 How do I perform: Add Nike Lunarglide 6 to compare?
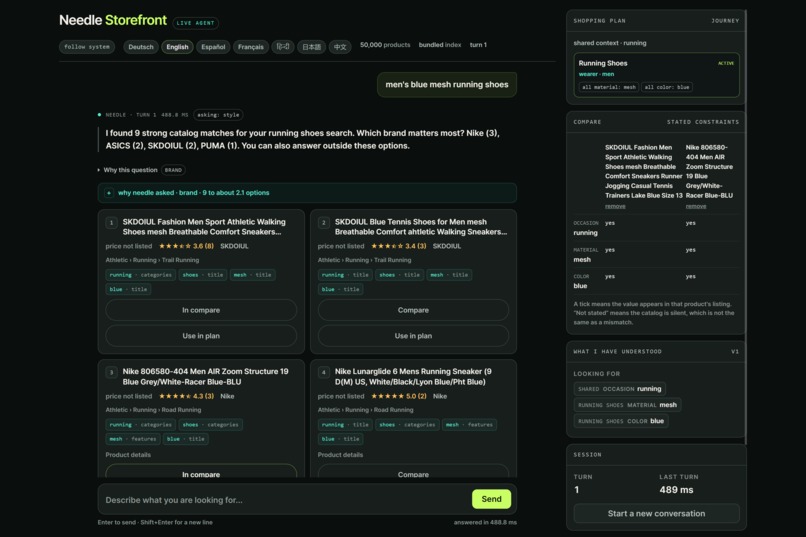413,472
